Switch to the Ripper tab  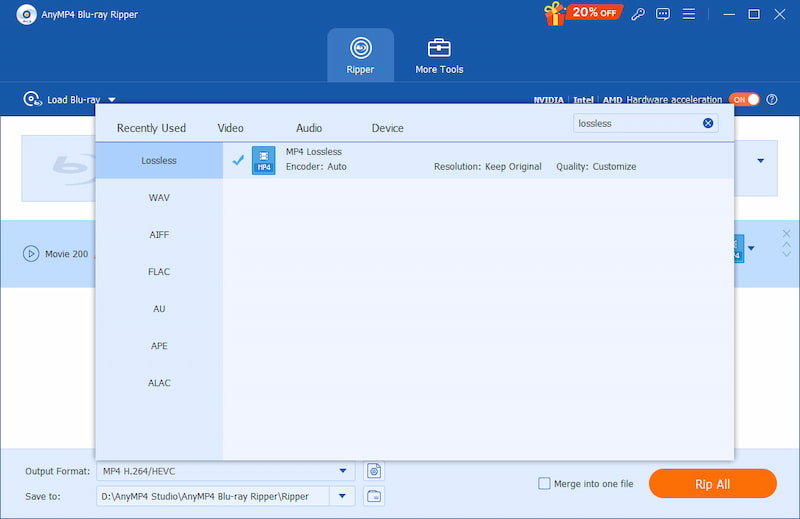click(360, 55)
